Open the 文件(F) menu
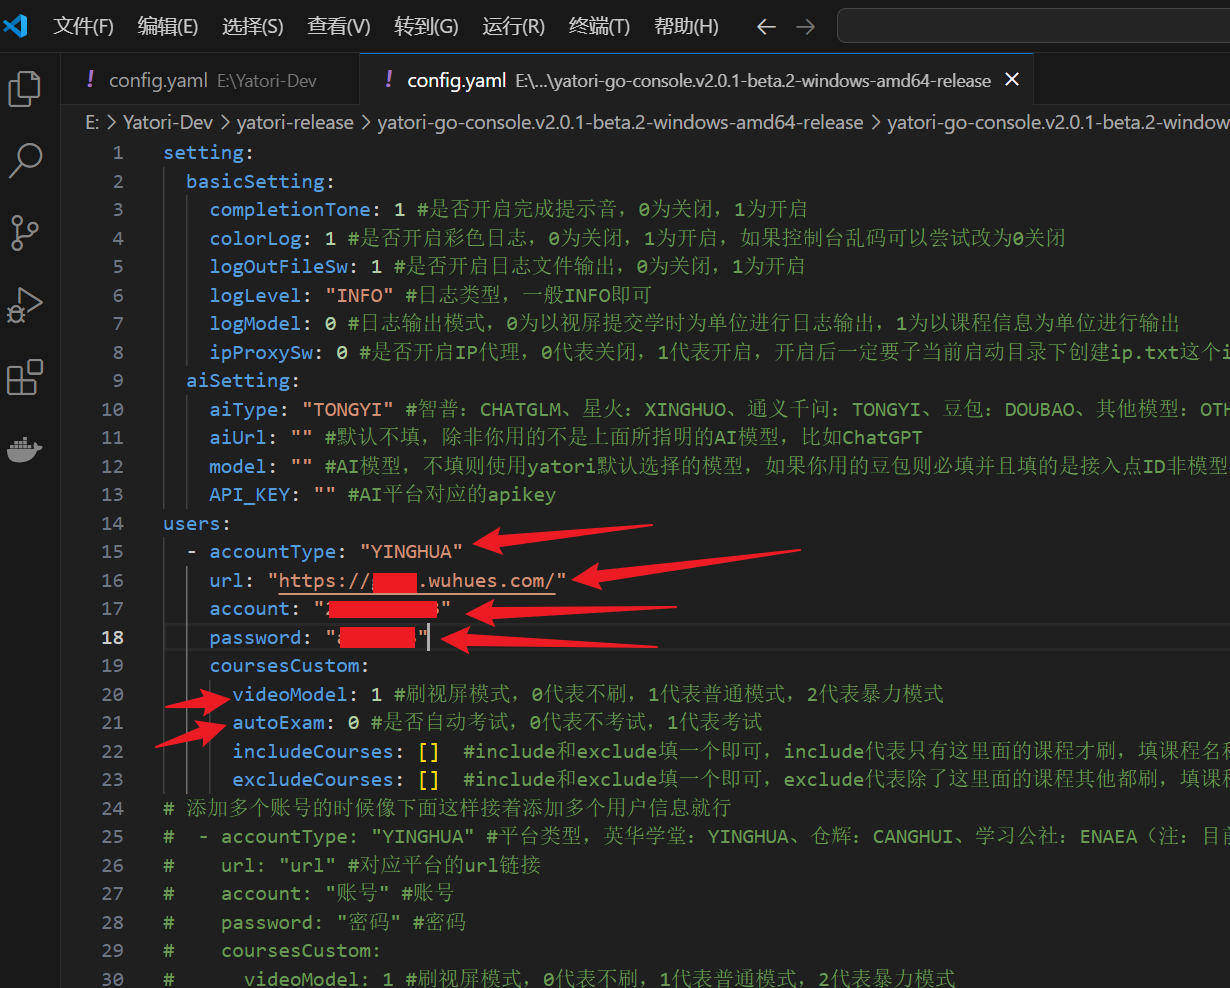This screenshot has width=1230, height=988. coord(83,27)
